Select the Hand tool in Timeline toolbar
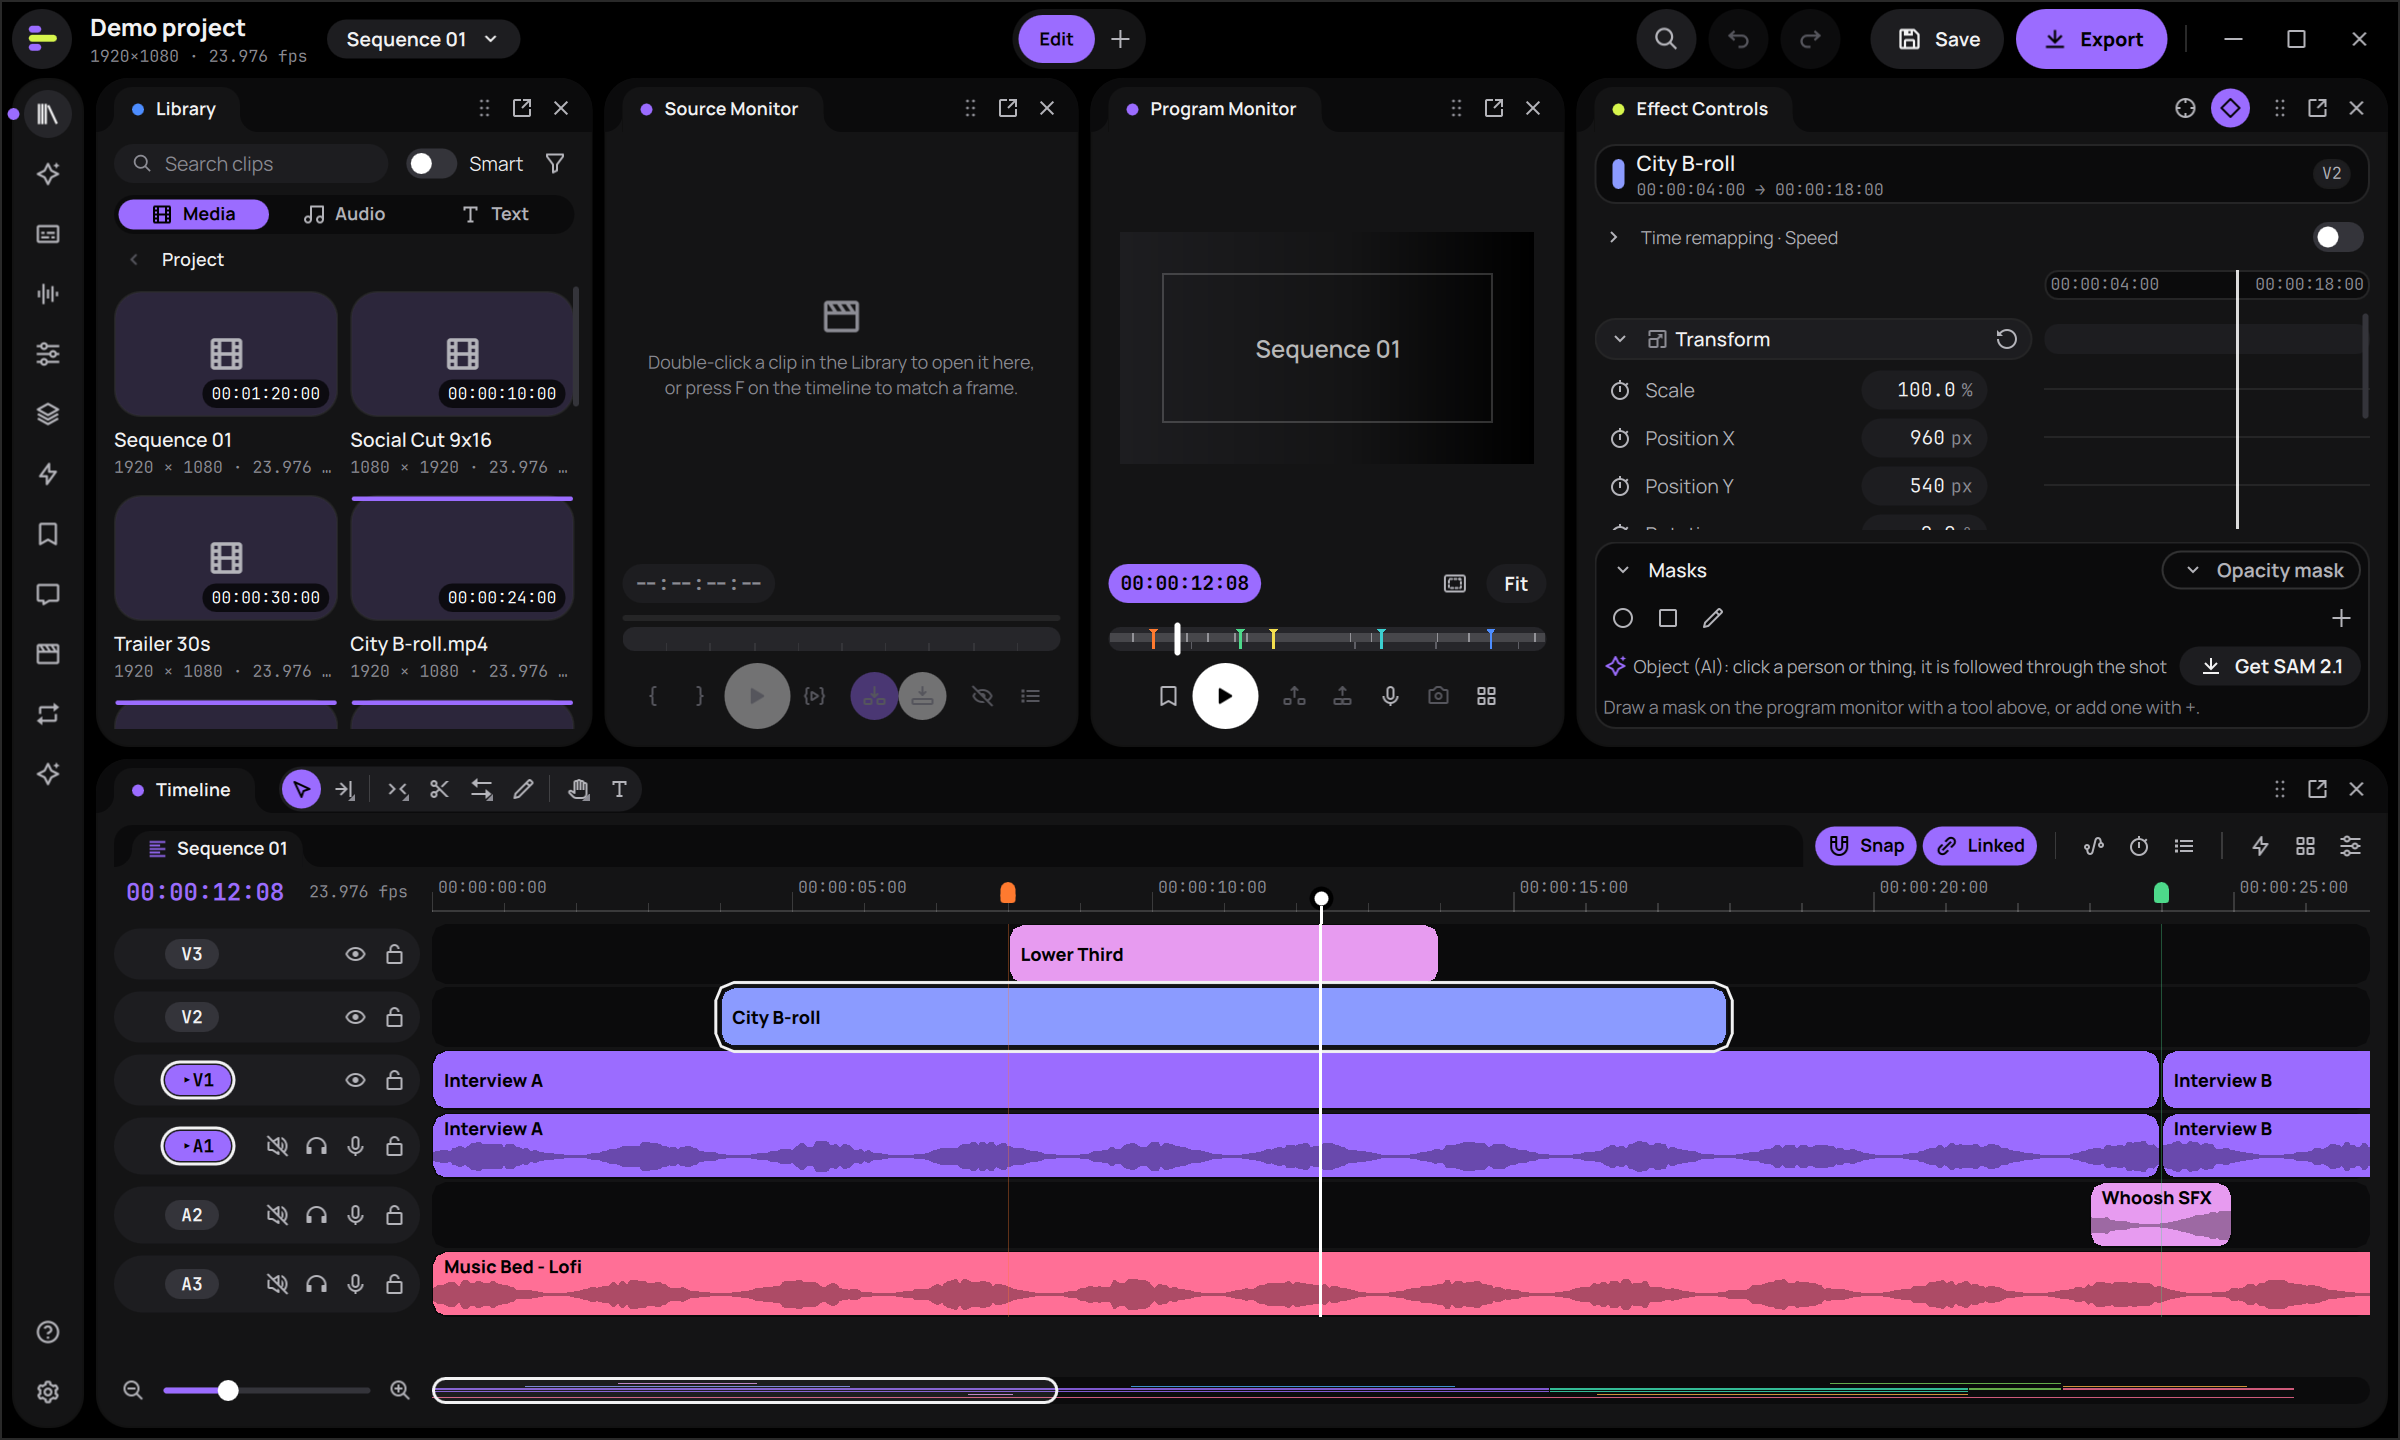 pyautogui.click(x=578, y=789)
